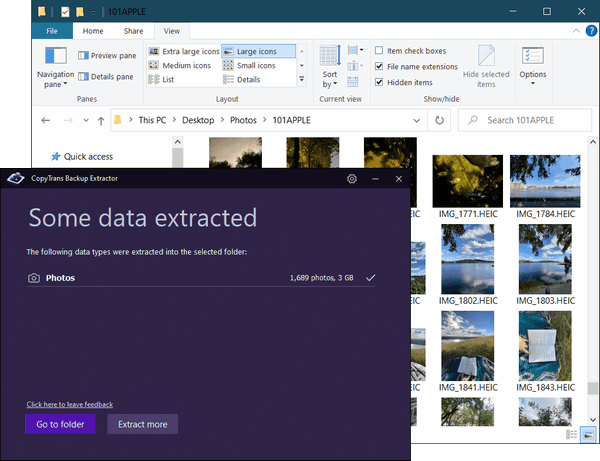Click the Properties checkmark in title bar
This screenshot has height=461, width=600.
[x=65, y=12]
